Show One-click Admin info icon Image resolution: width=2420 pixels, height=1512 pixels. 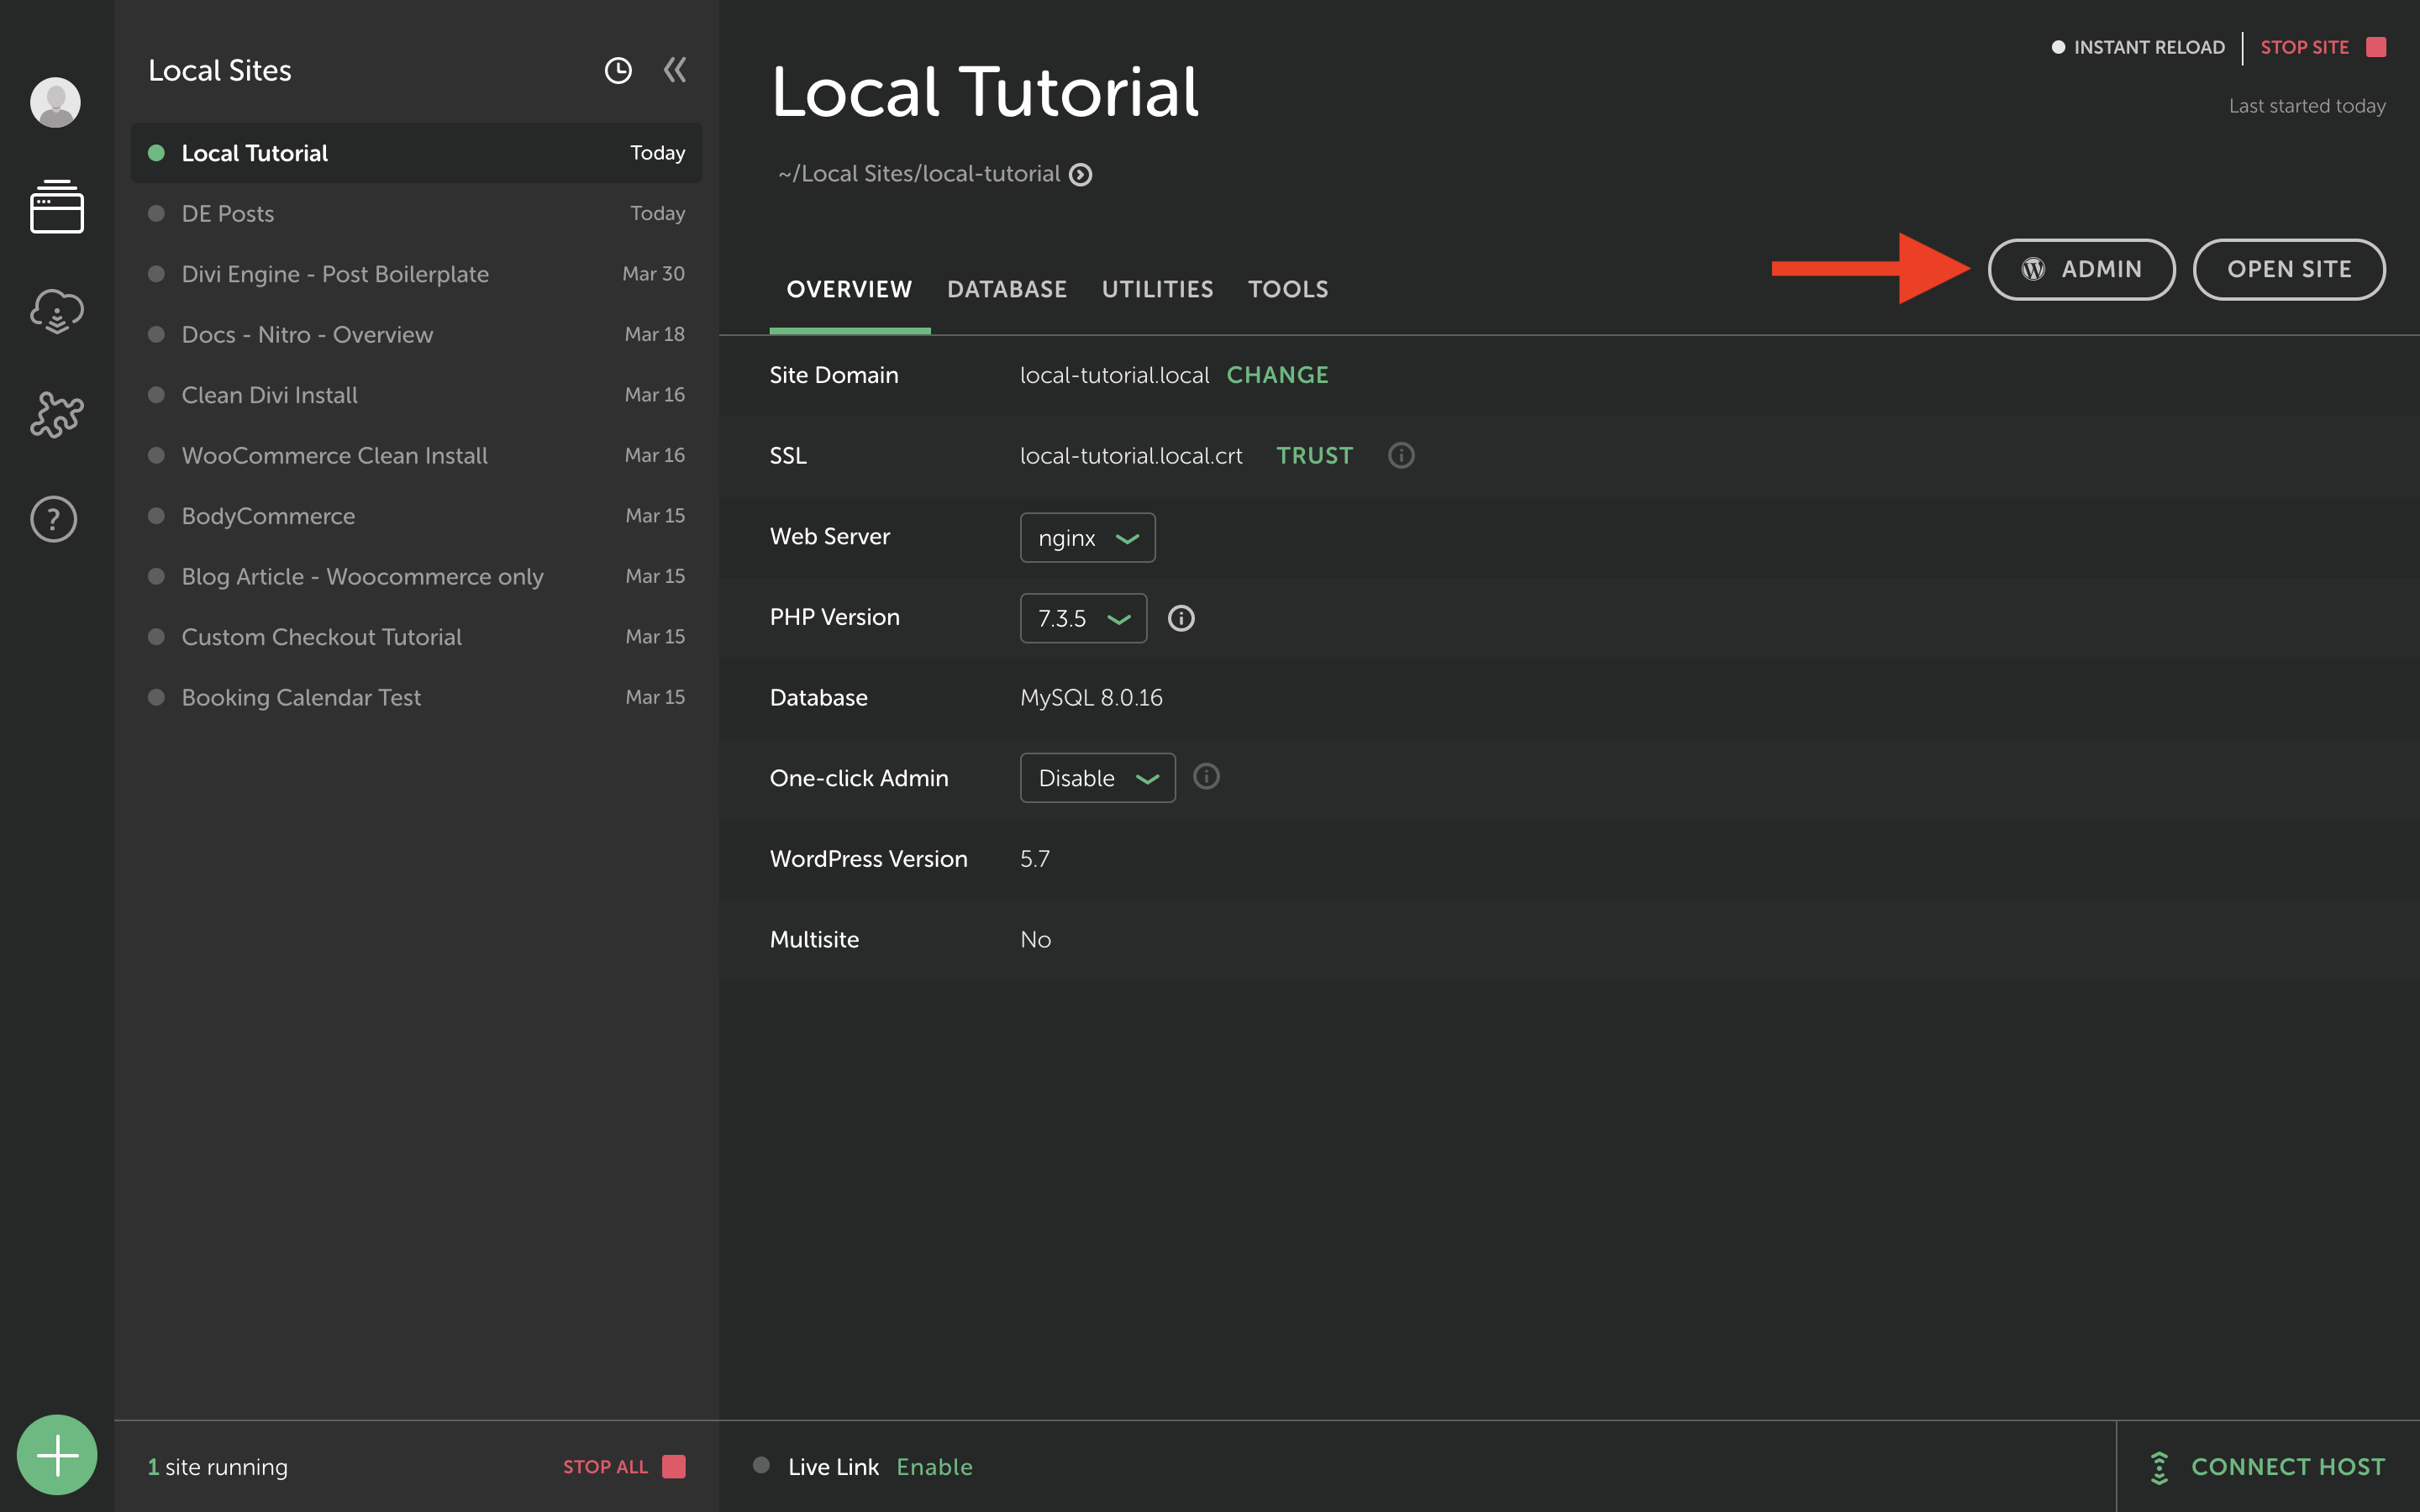(x=1206, y=776)
